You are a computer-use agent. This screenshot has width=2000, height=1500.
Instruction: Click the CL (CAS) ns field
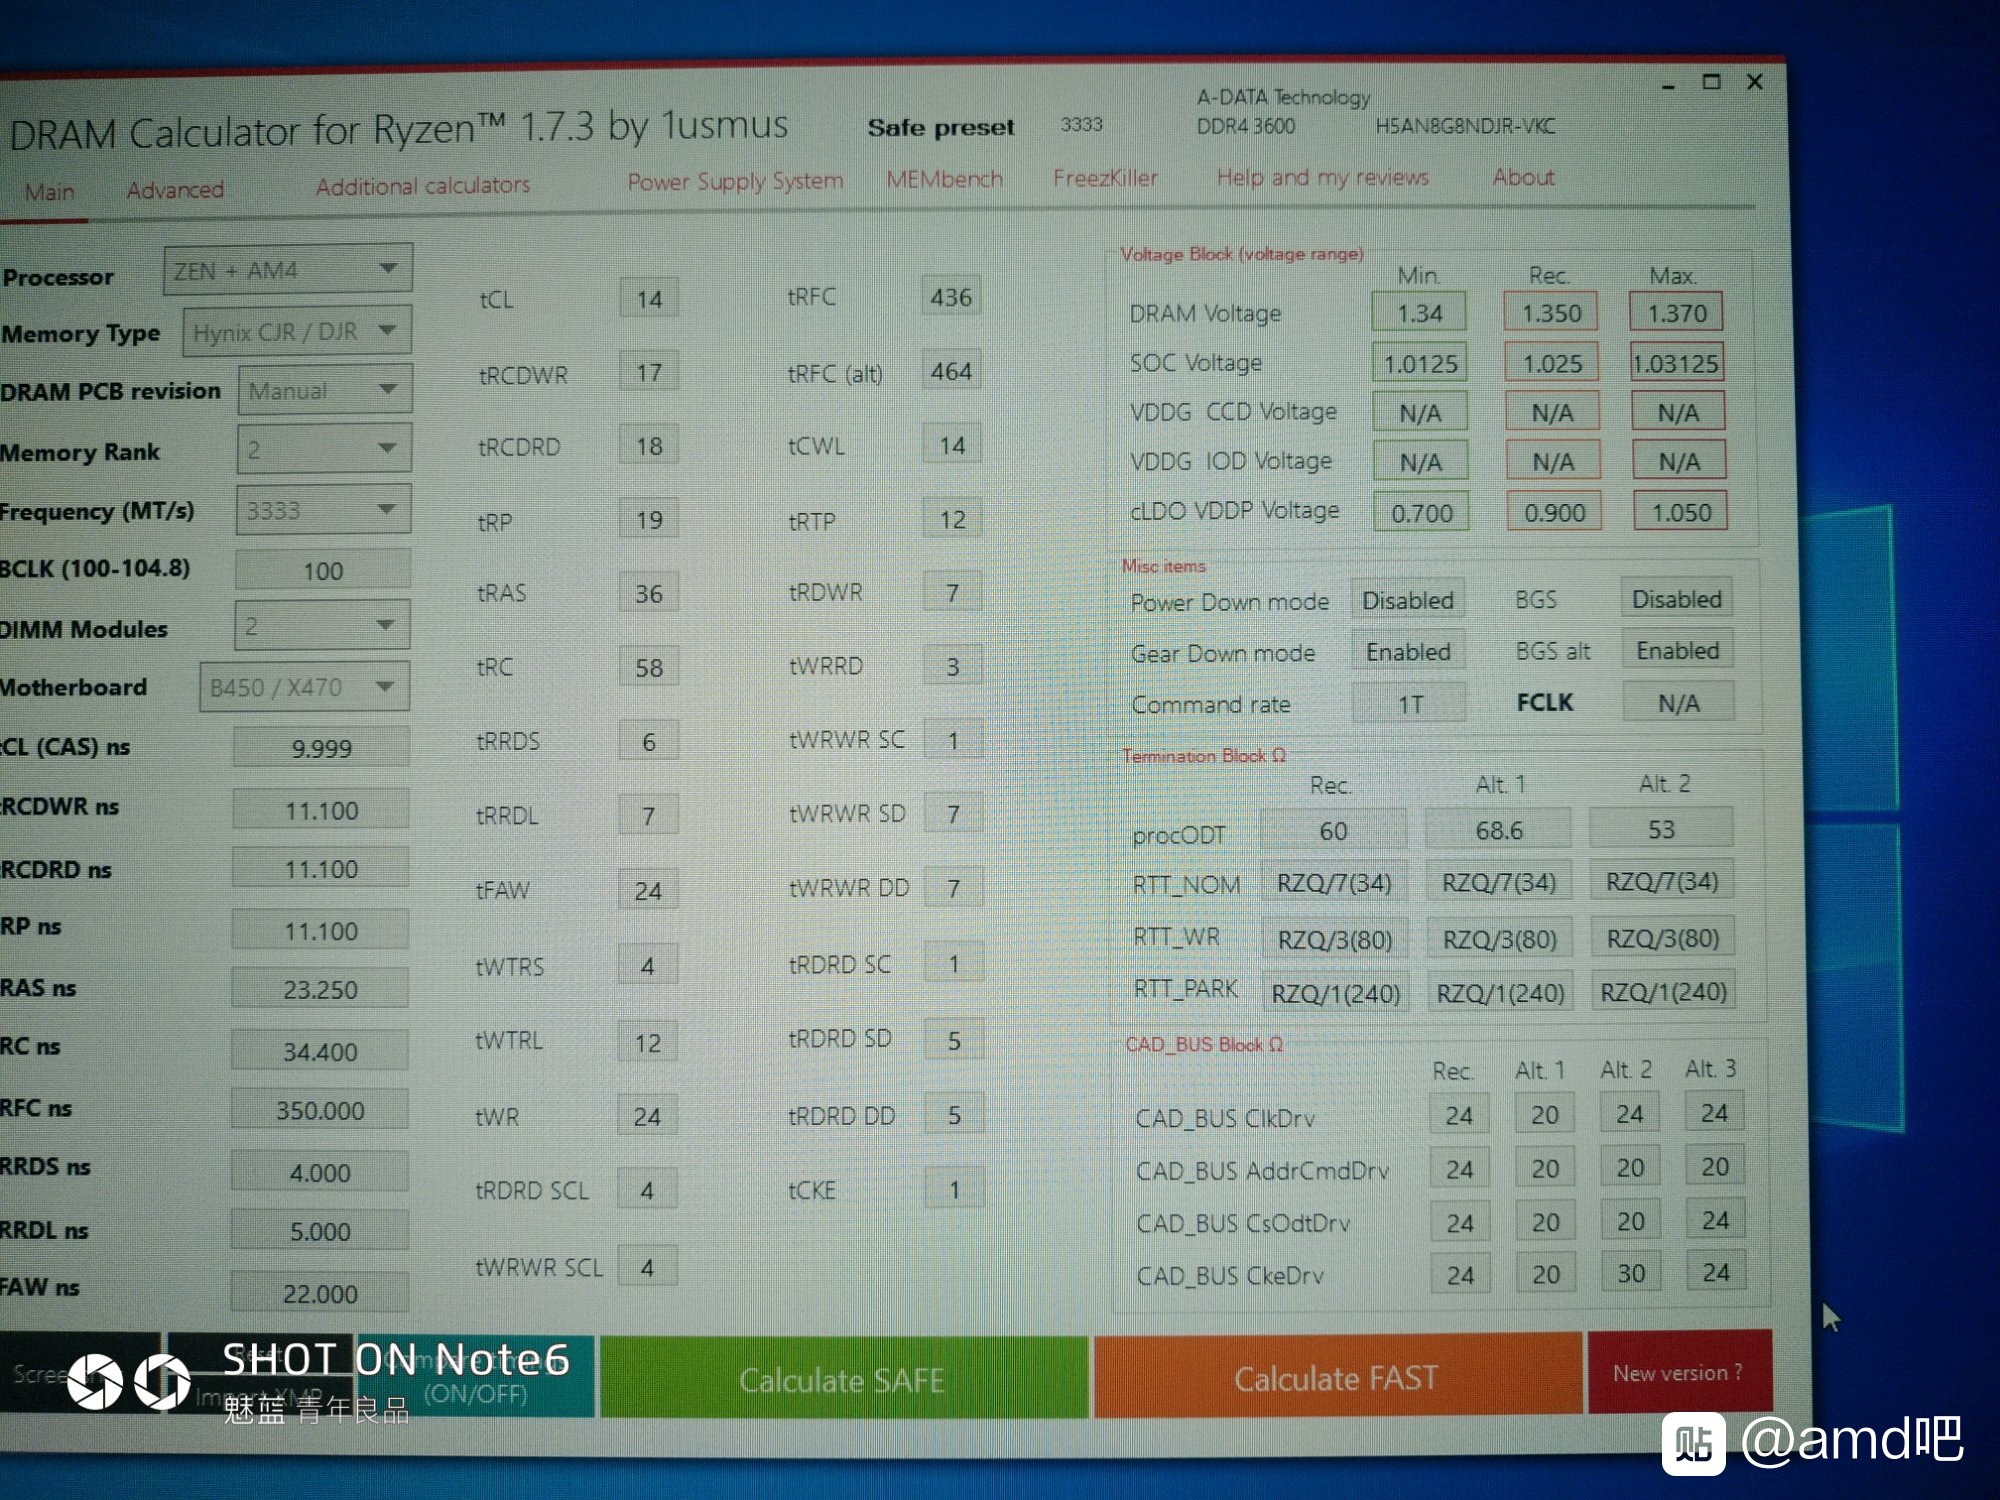[x=321, y=747]
